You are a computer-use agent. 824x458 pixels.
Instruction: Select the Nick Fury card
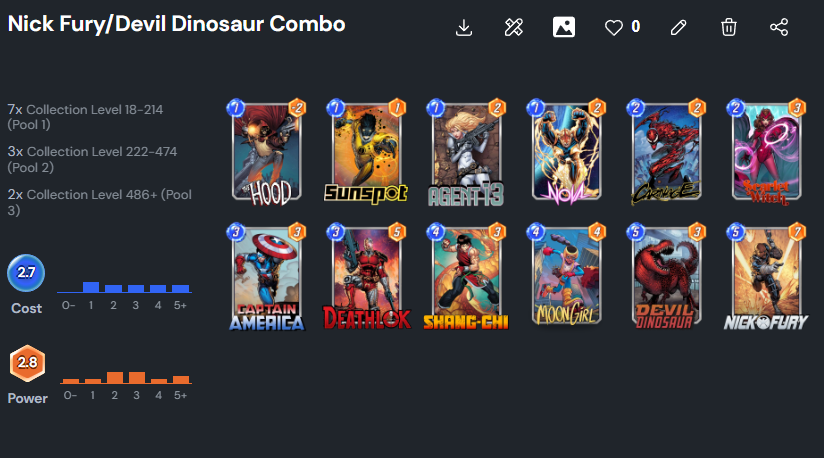pyautogui.click(x=766, y=277)
